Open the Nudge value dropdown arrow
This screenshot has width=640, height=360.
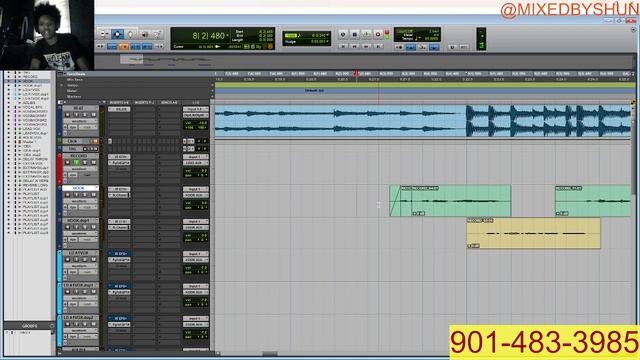tap(327, 42)
